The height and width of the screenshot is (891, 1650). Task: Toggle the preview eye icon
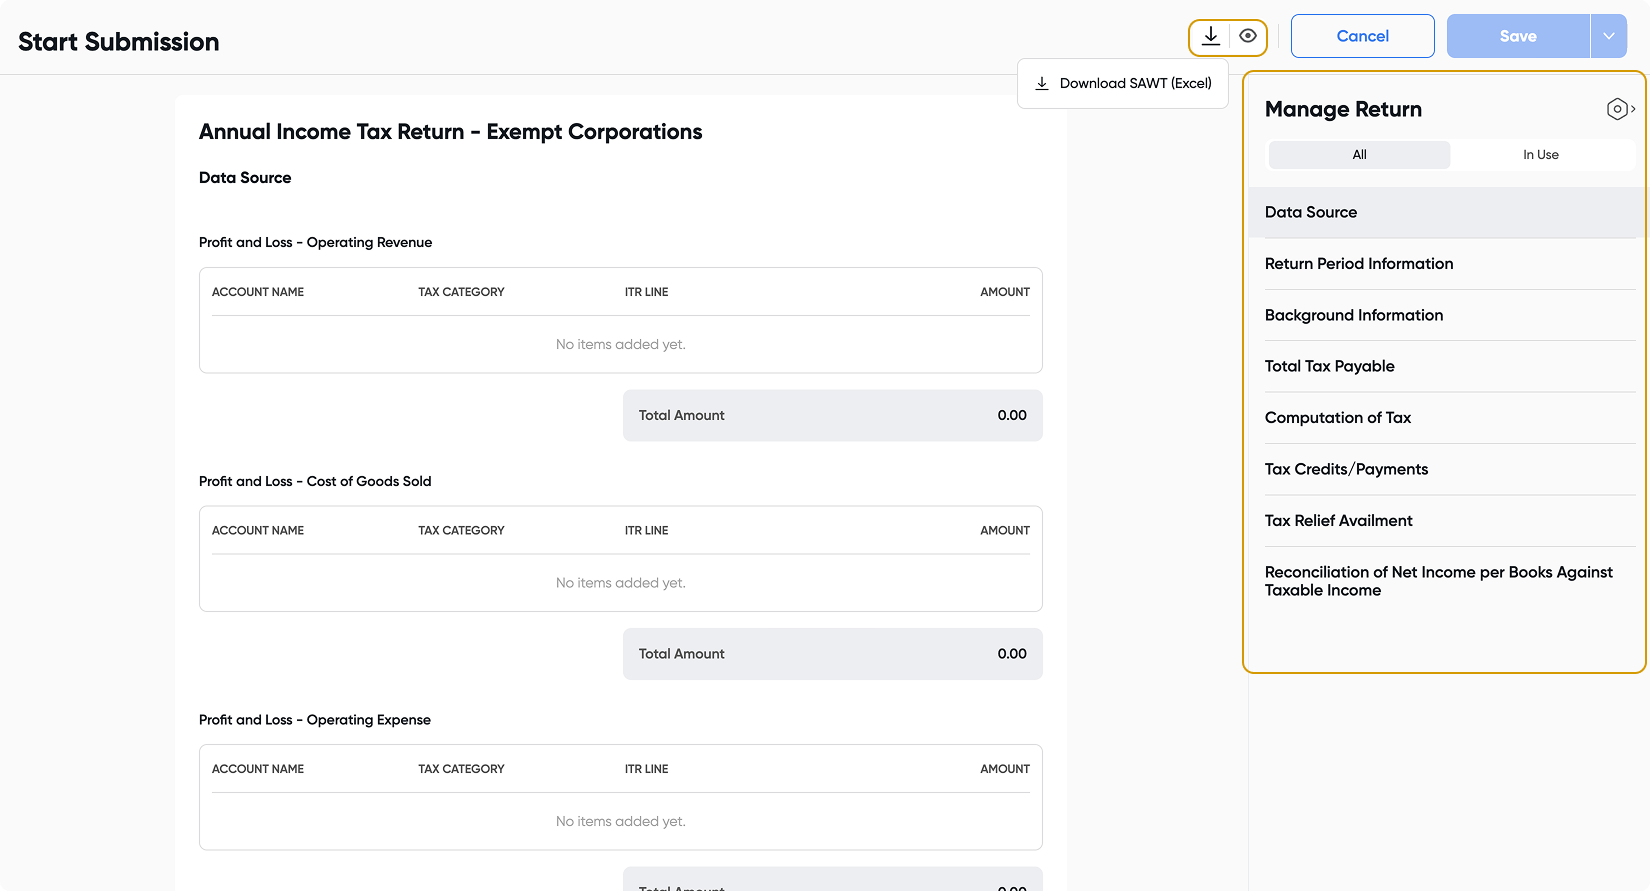click(x=1248, y=37)
